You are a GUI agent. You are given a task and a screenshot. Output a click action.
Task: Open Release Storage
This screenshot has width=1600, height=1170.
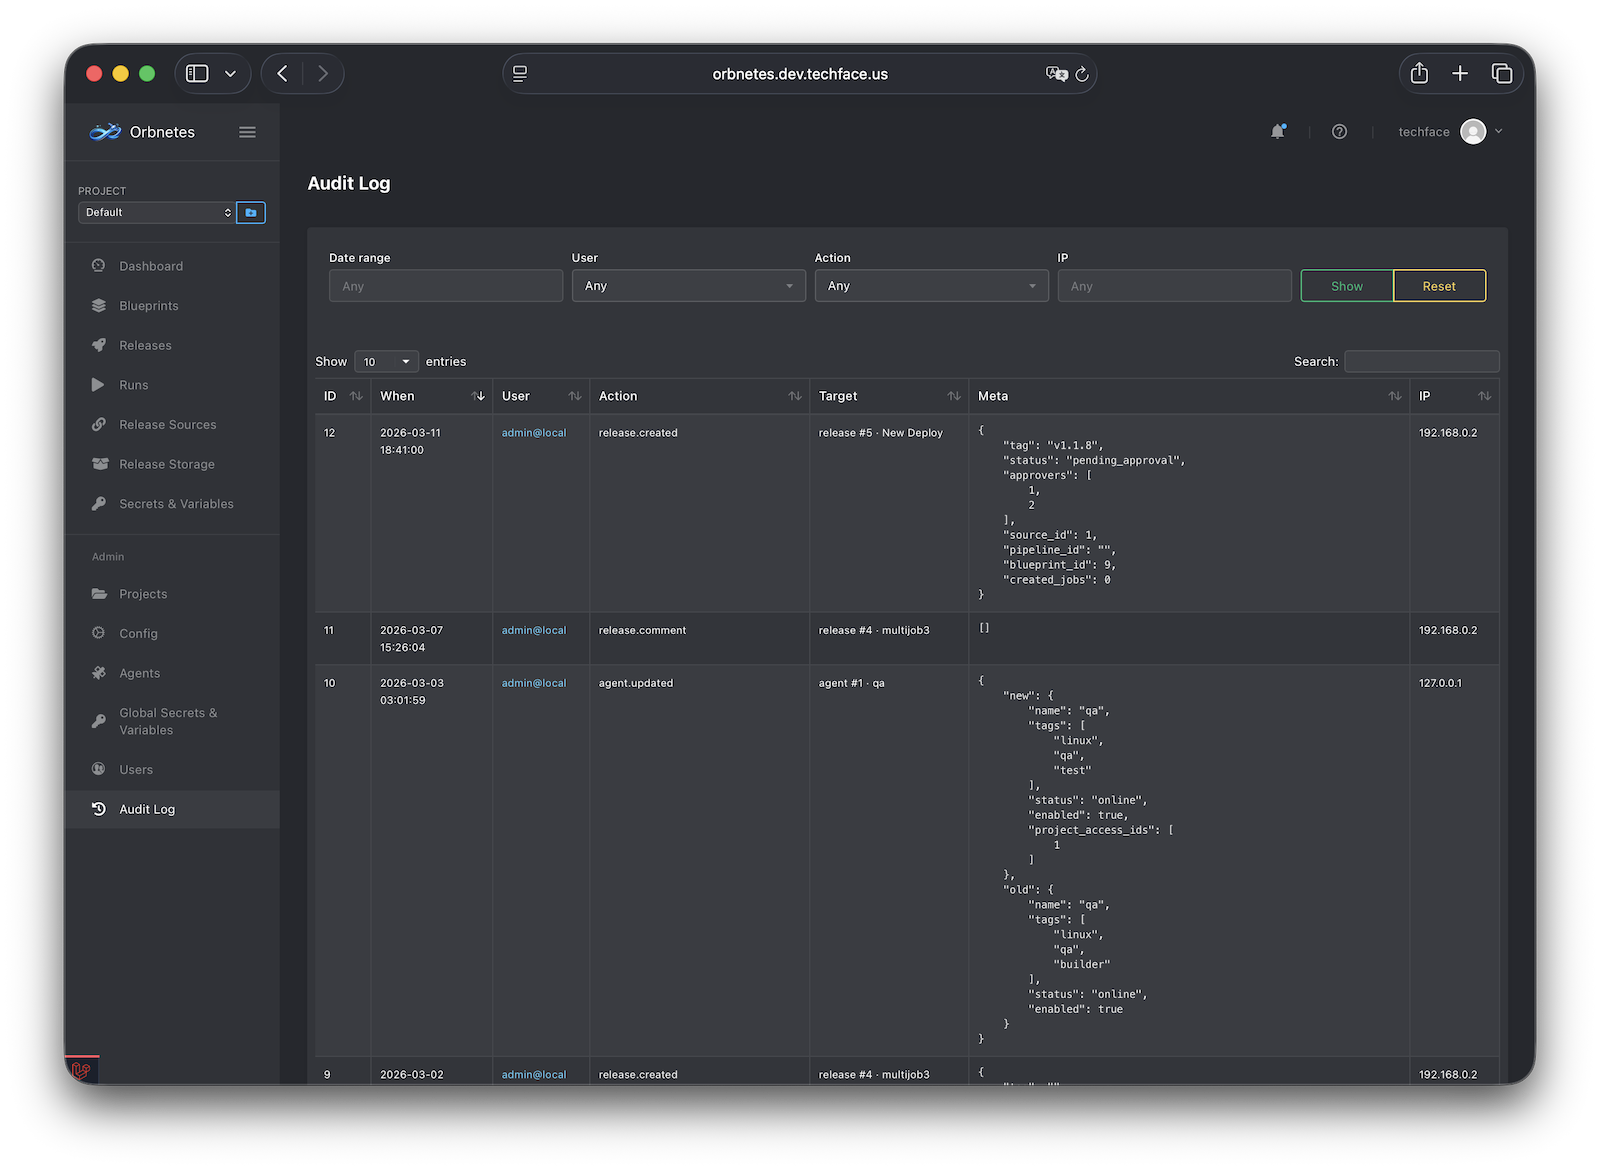tap(166, 464)
